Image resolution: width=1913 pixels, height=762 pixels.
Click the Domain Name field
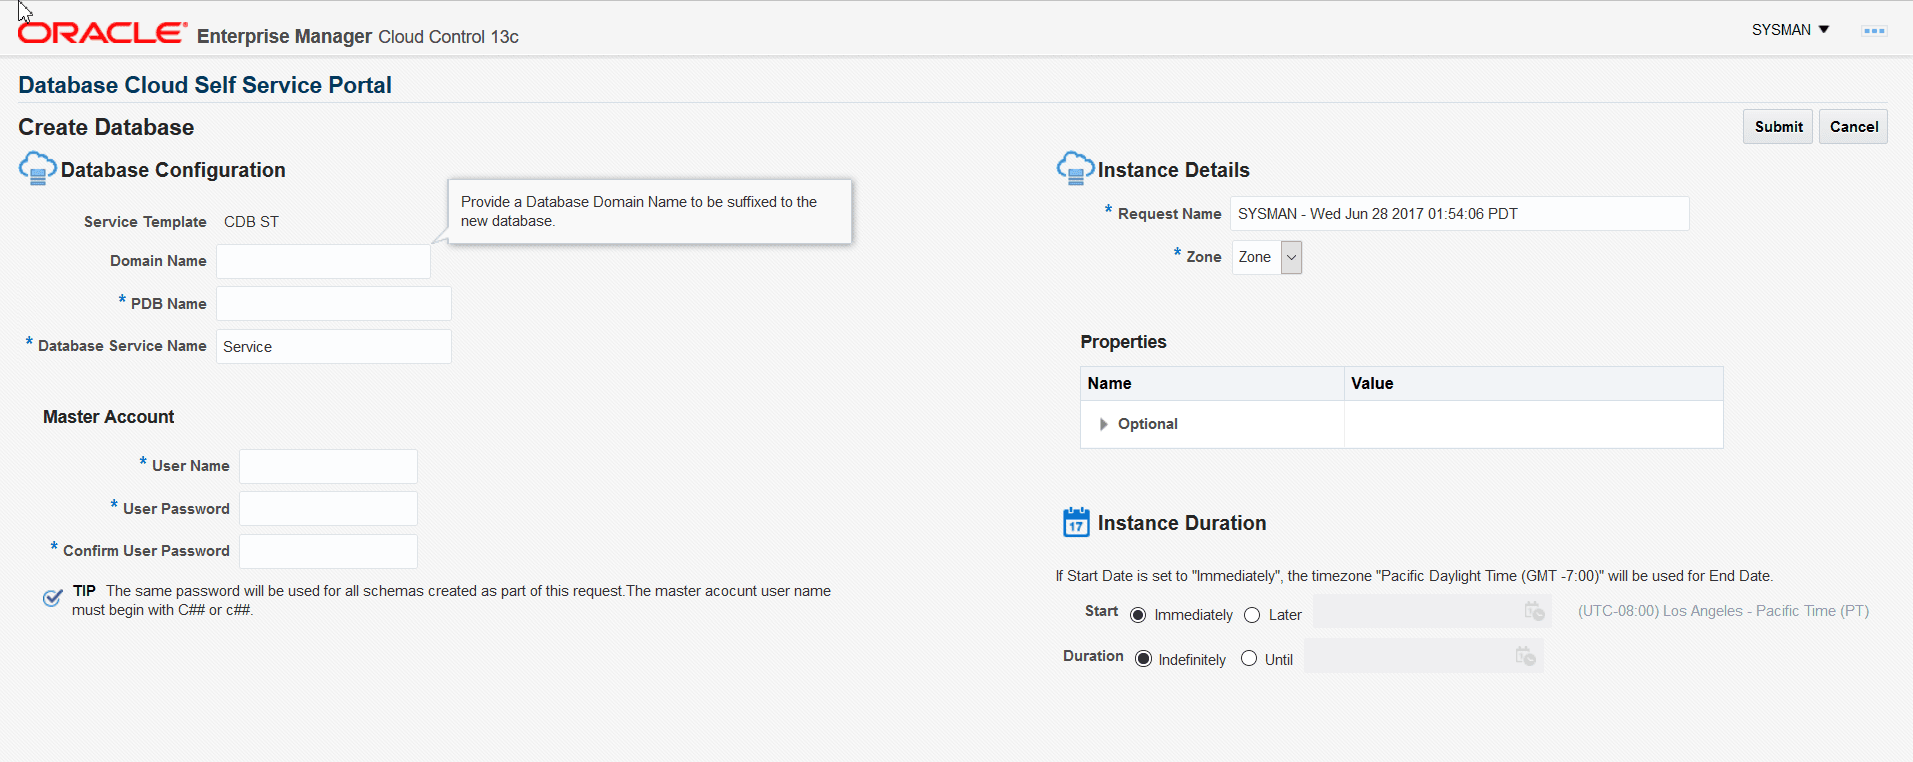point(323,261)
